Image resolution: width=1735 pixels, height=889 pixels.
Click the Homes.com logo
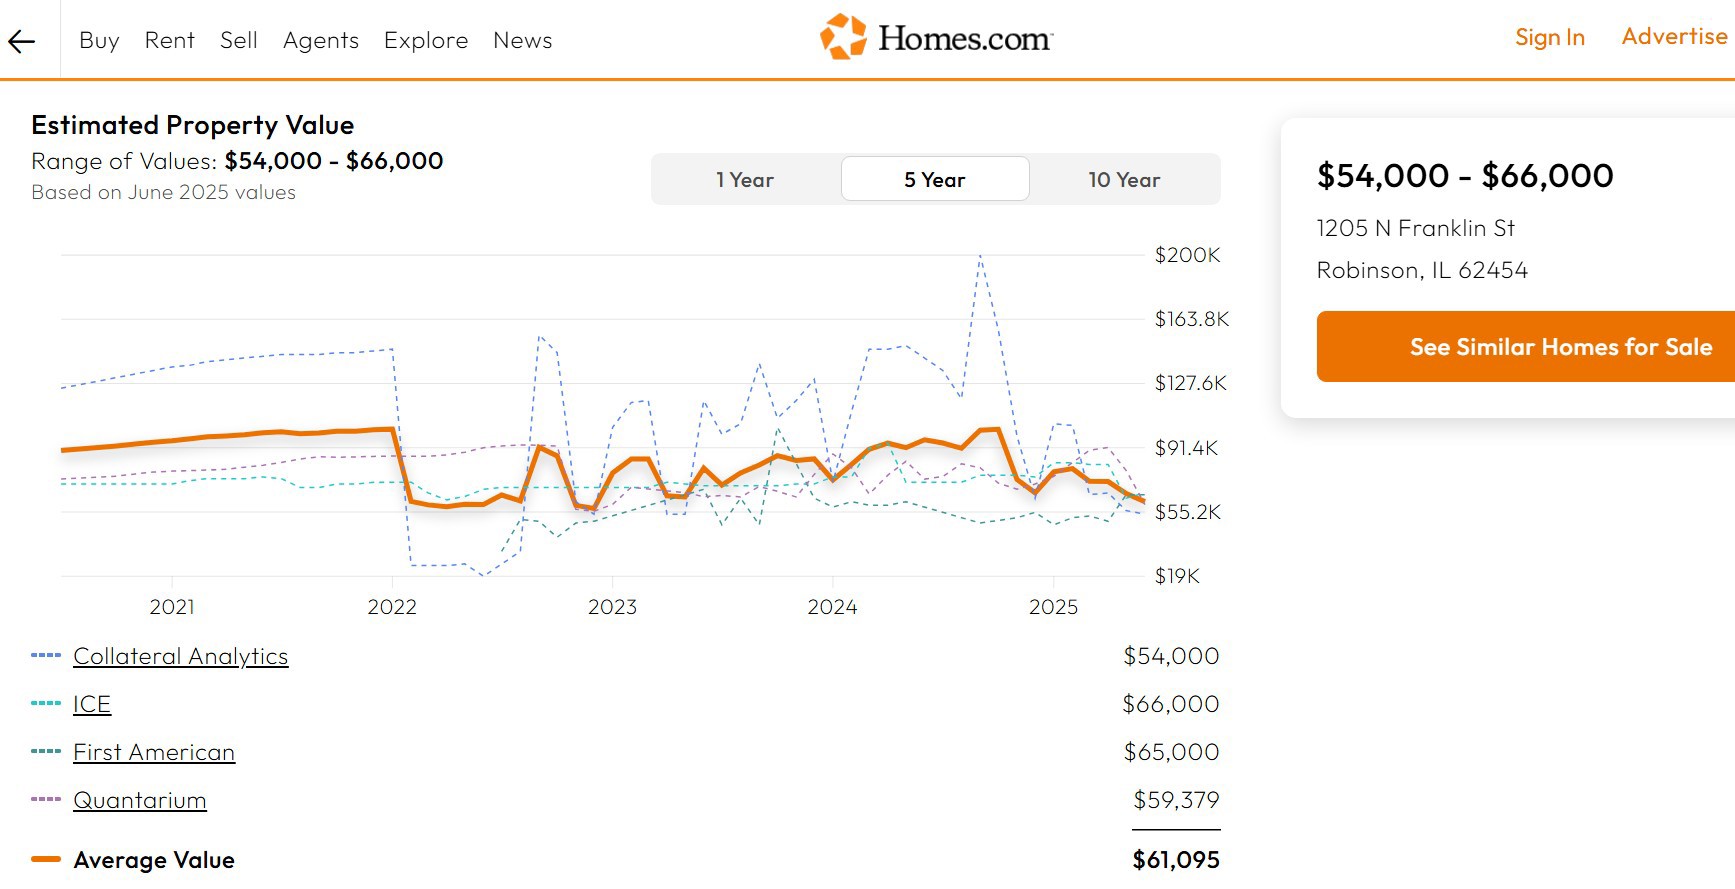pos(936,38)
